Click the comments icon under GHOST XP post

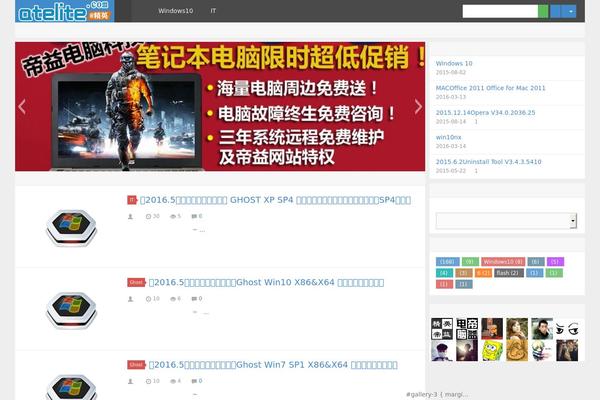click(x=194, y=217)
